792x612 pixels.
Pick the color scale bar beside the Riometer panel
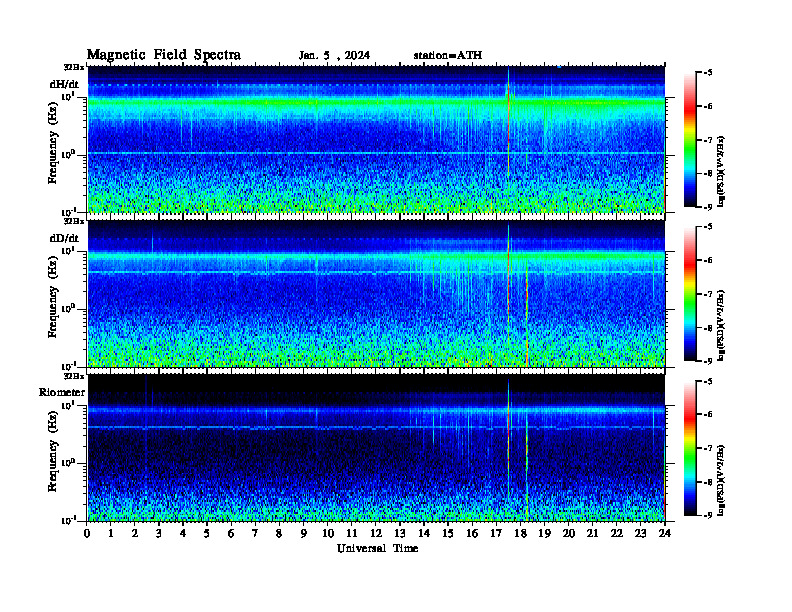(x=690, y=448)
